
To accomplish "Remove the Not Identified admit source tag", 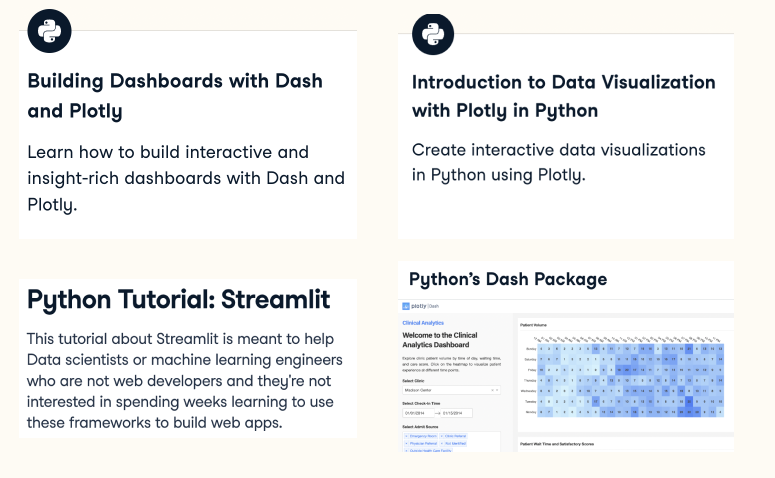I will (442, 443).
